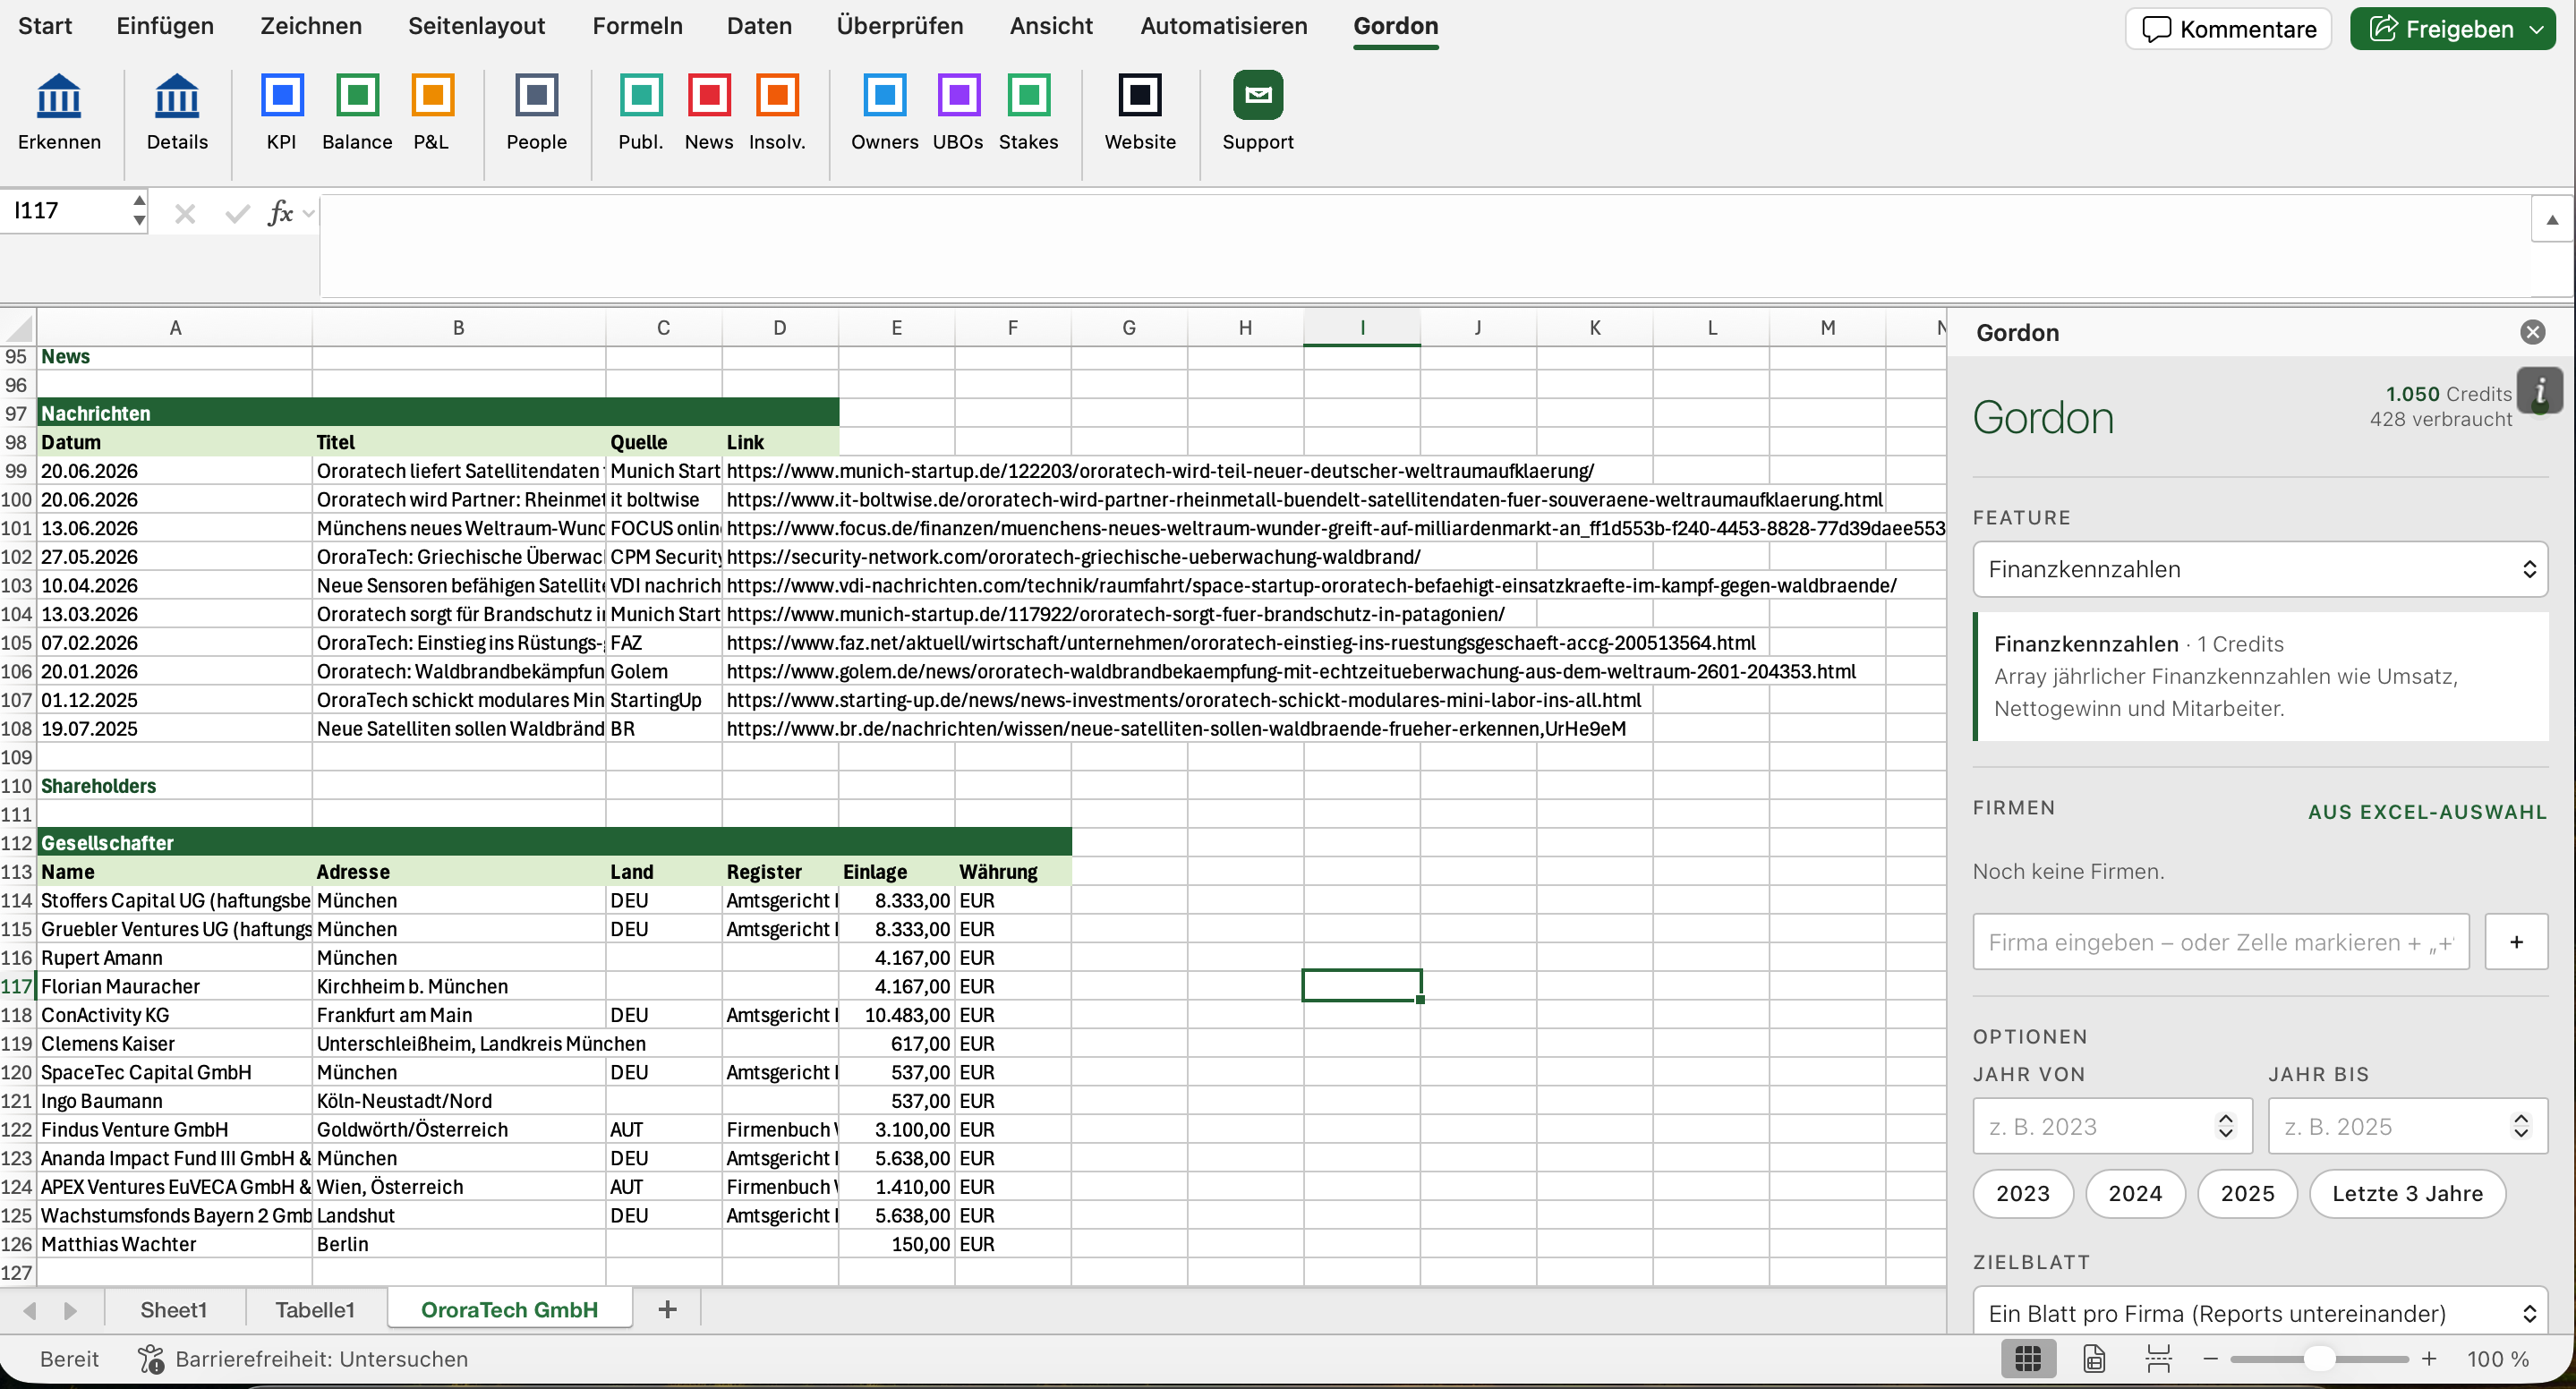Click the Jahr bis input field
The width and height of the screenshot is (2576, 1389).
point(2407,1126)
